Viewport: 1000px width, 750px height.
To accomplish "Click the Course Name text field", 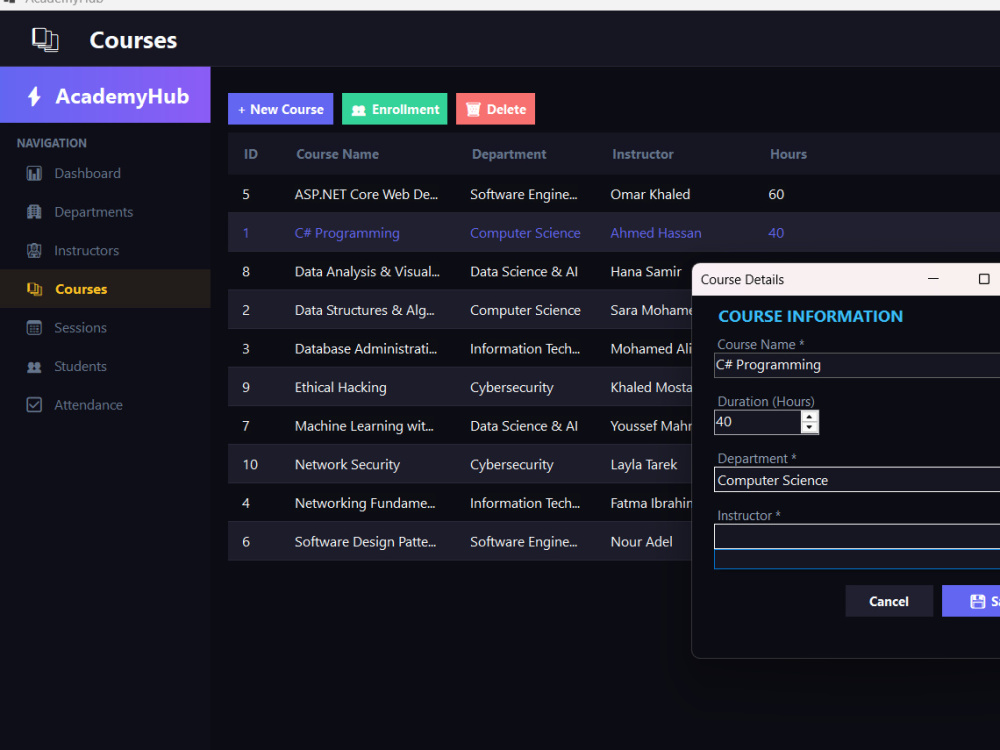I will pyautogui.click(x=857, y=365).
